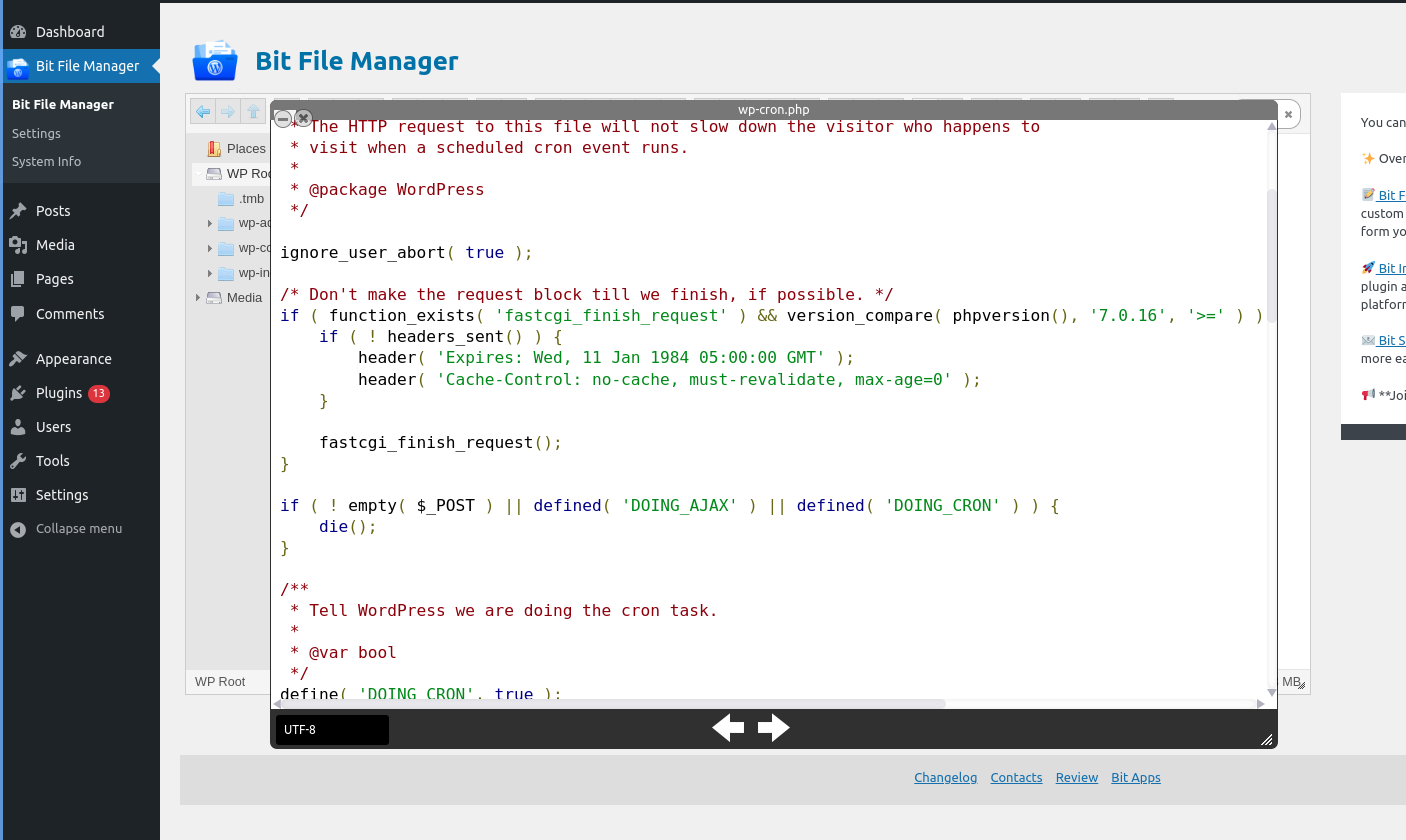
Task: Click the editor scroll-up arrow
Action: (1272, 125)
